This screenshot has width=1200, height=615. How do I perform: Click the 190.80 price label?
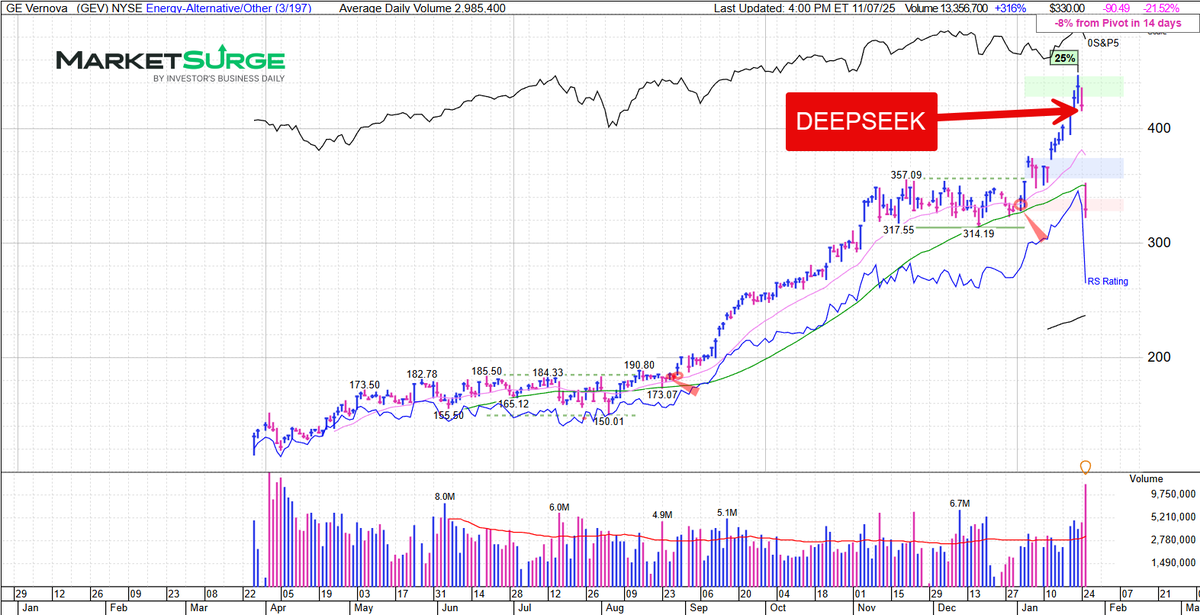coord(638,365)
